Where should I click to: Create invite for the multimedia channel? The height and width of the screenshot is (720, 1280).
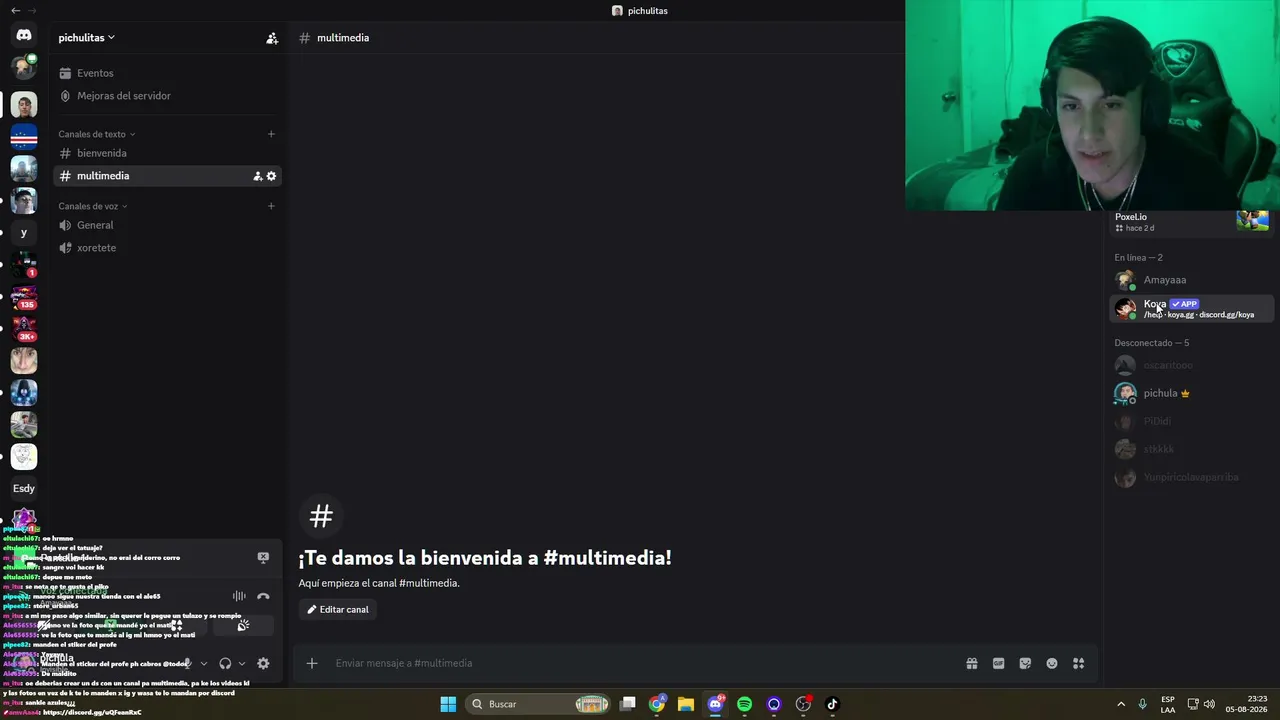point(257,176)
